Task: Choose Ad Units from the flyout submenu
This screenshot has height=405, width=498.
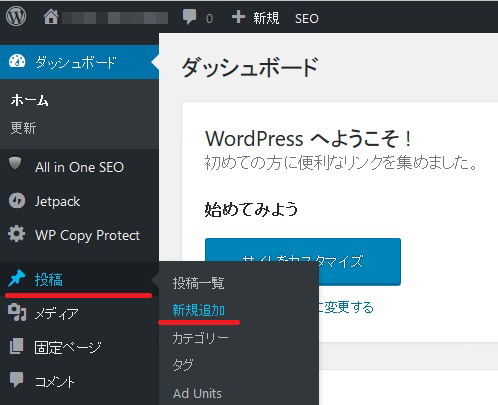Action: (x=197, y=394)
